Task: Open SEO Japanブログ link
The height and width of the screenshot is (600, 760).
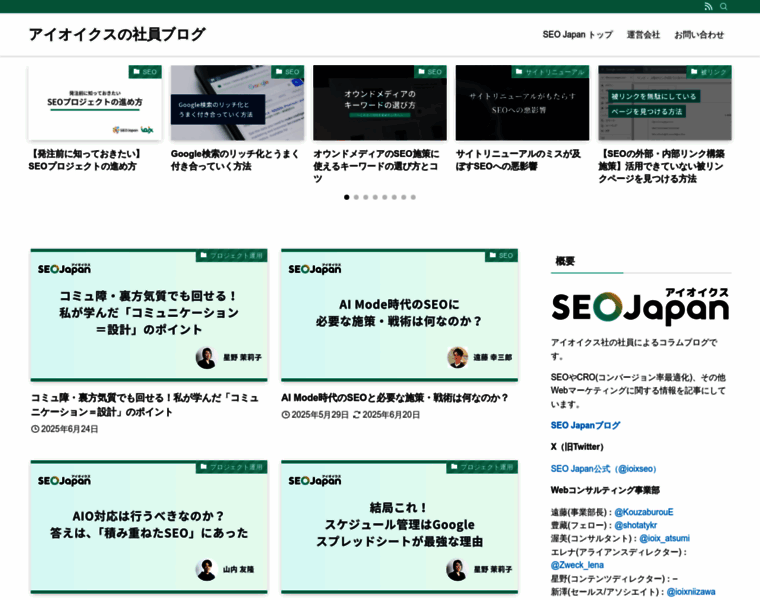Action: coord(585,426)
